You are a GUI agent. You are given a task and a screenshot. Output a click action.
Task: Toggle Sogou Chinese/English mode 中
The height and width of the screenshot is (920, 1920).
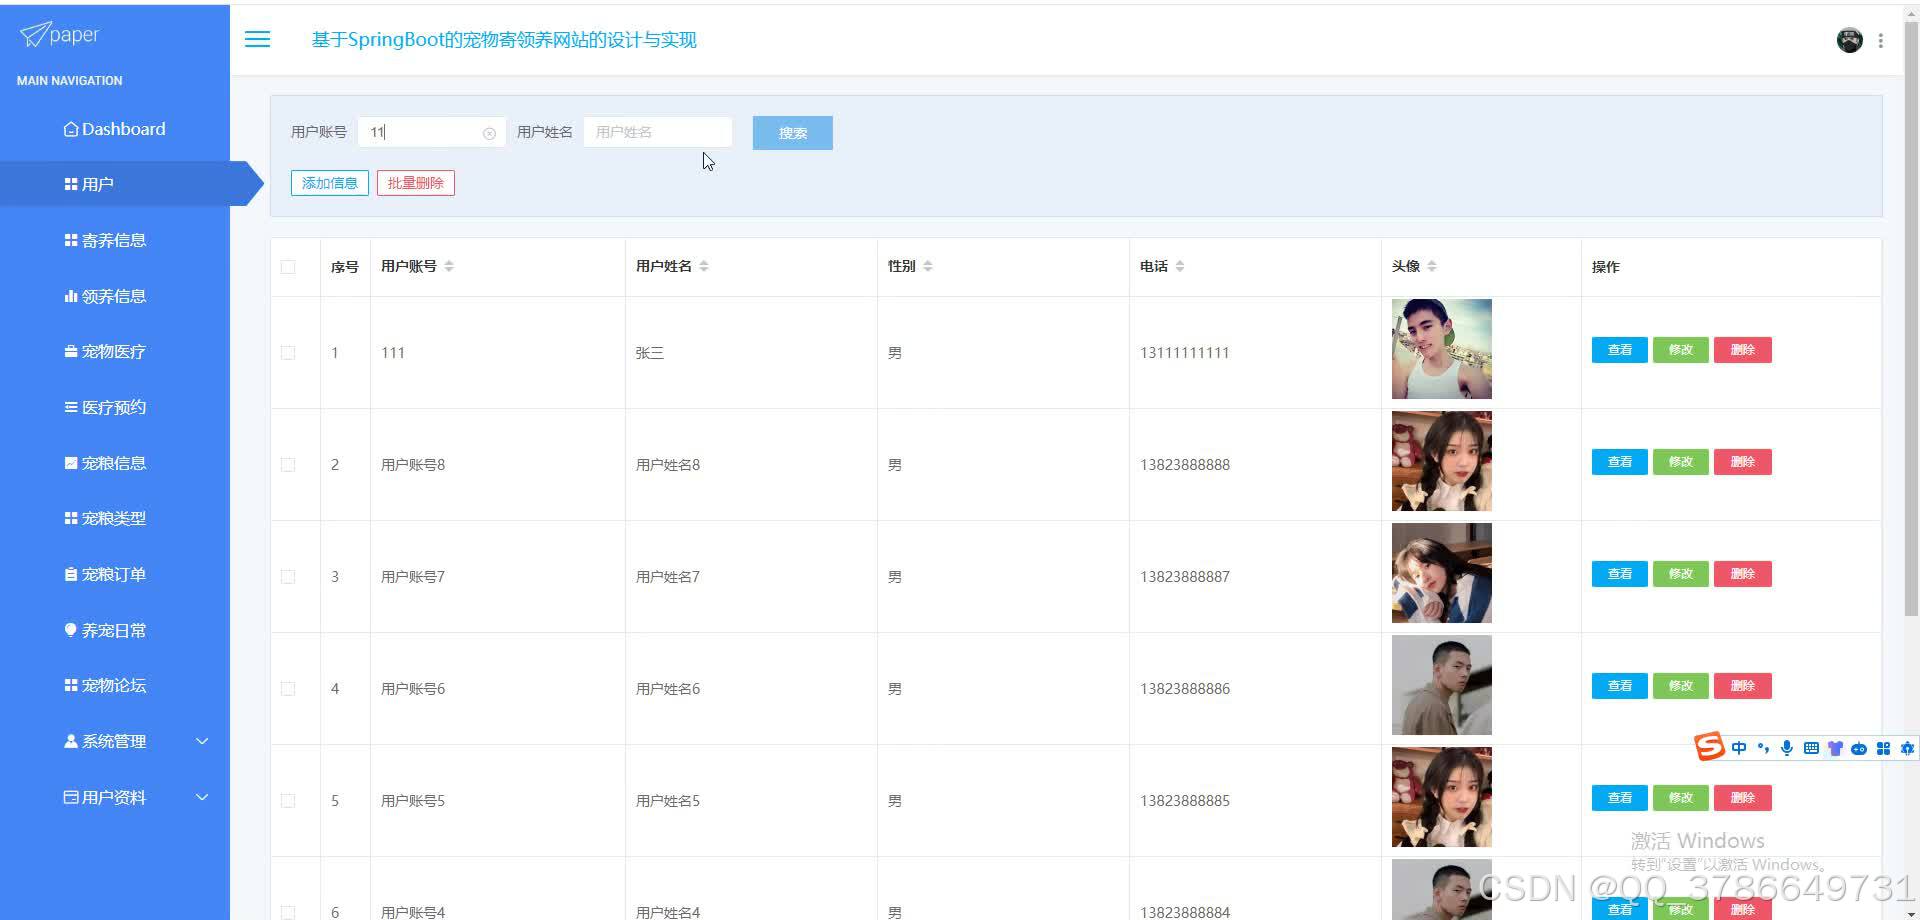pos(1739,748)
